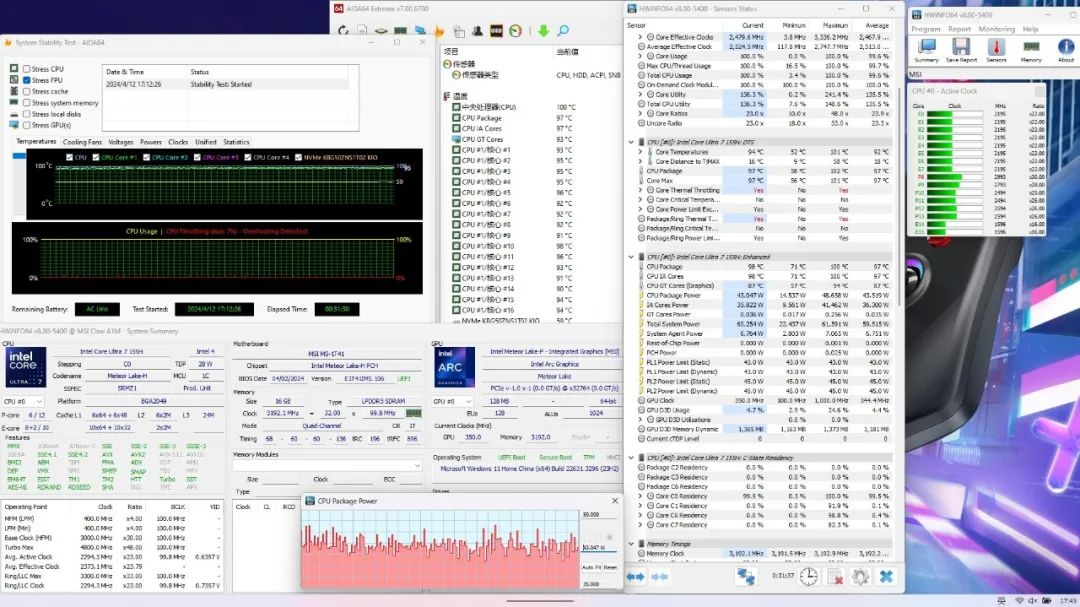Click the blue X close sensors icon
The image size is (1080, 607).
coord(885,577)
